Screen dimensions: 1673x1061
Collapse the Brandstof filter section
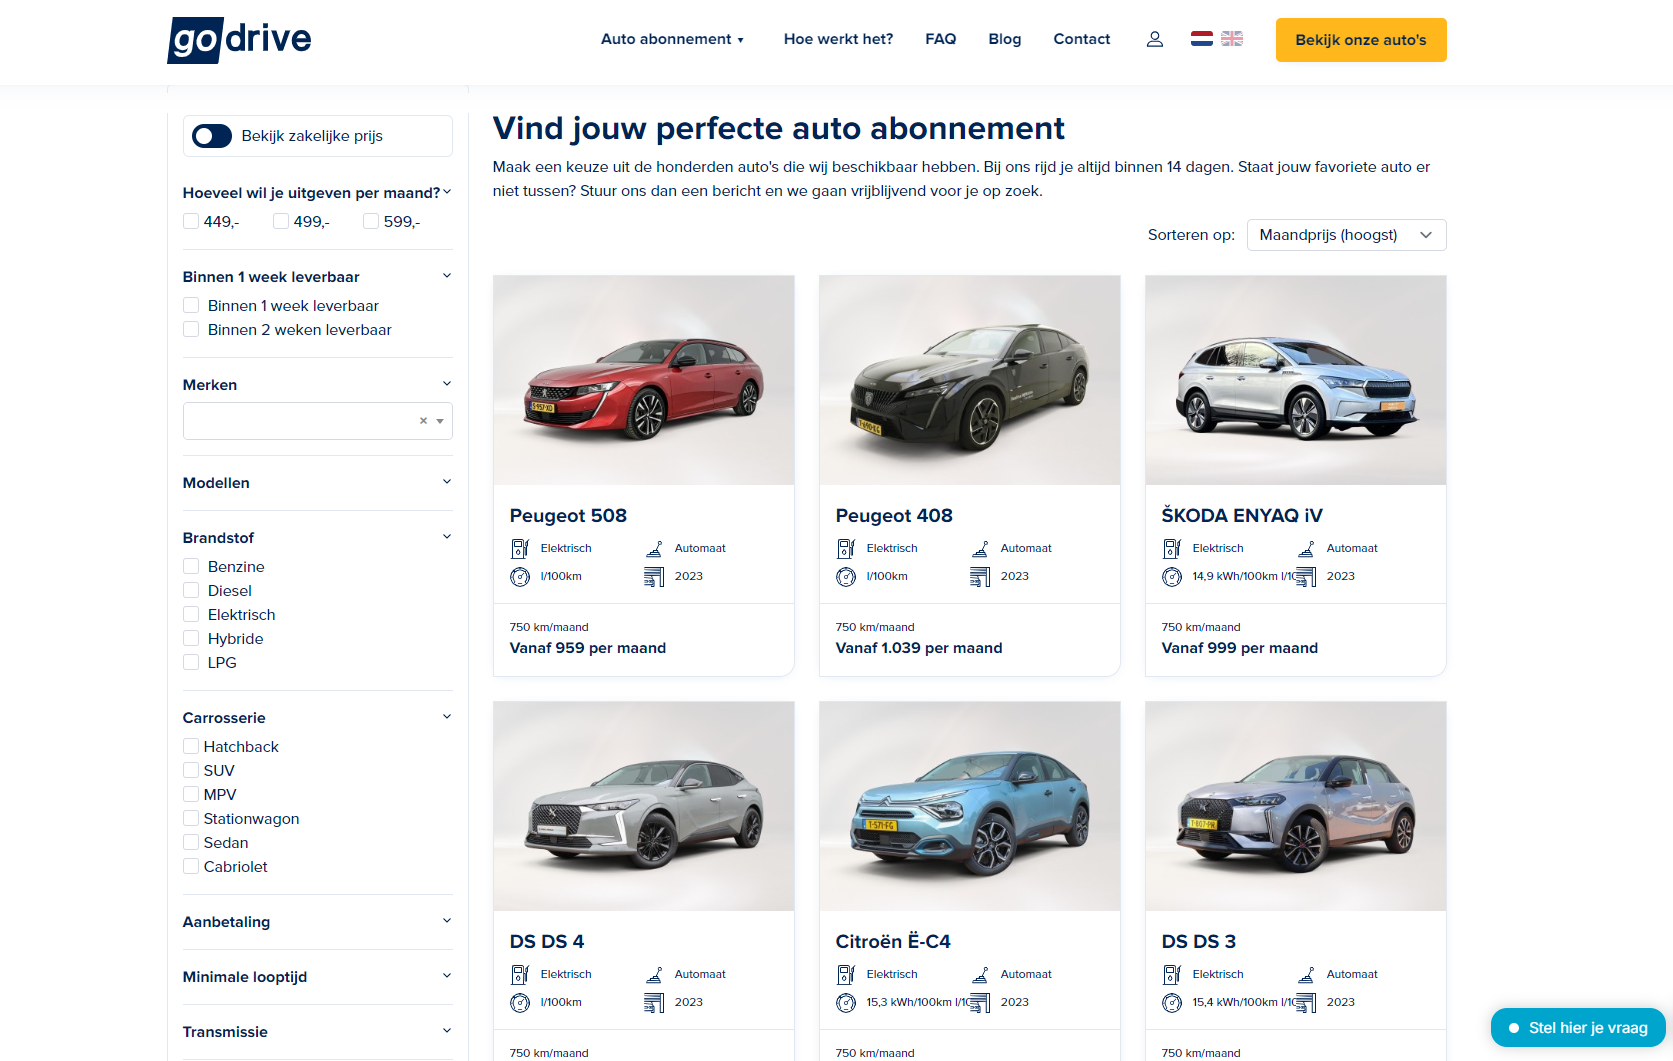click(317, 538)
